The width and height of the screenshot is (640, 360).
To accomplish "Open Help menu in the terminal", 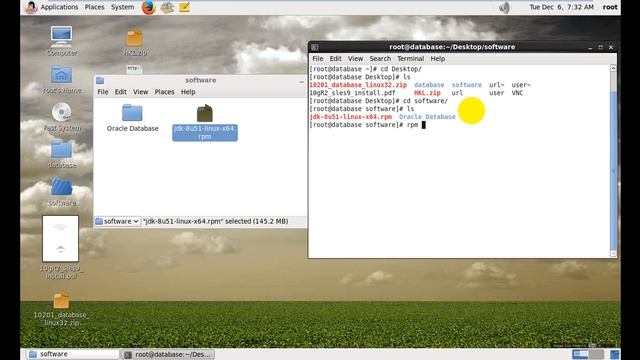I will (x=438, y=59).
